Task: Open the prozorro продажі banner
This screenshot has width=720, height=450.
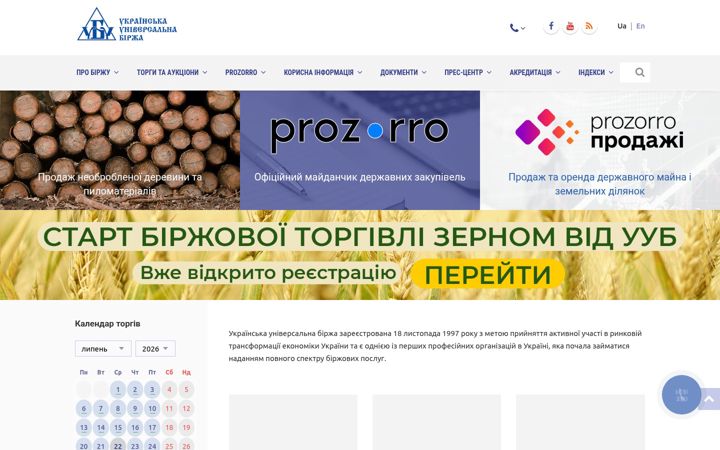Action: [x=600, y=150]
